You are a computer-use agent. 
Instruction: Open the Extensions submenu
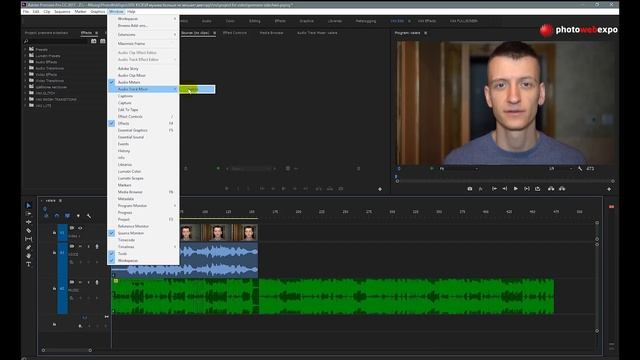tap(143, 35)
